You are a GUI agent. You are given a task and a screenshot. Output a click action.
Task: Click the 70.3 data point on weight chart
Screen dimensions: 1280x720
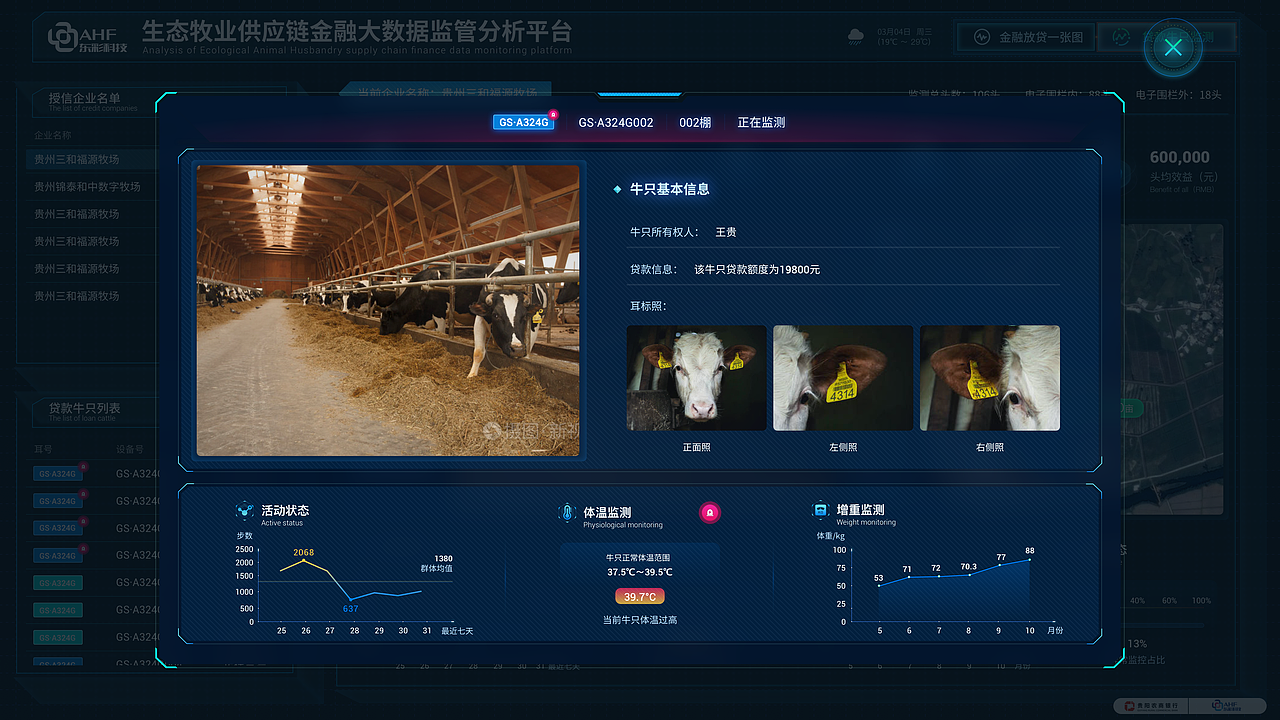click(x=969, y=575)
